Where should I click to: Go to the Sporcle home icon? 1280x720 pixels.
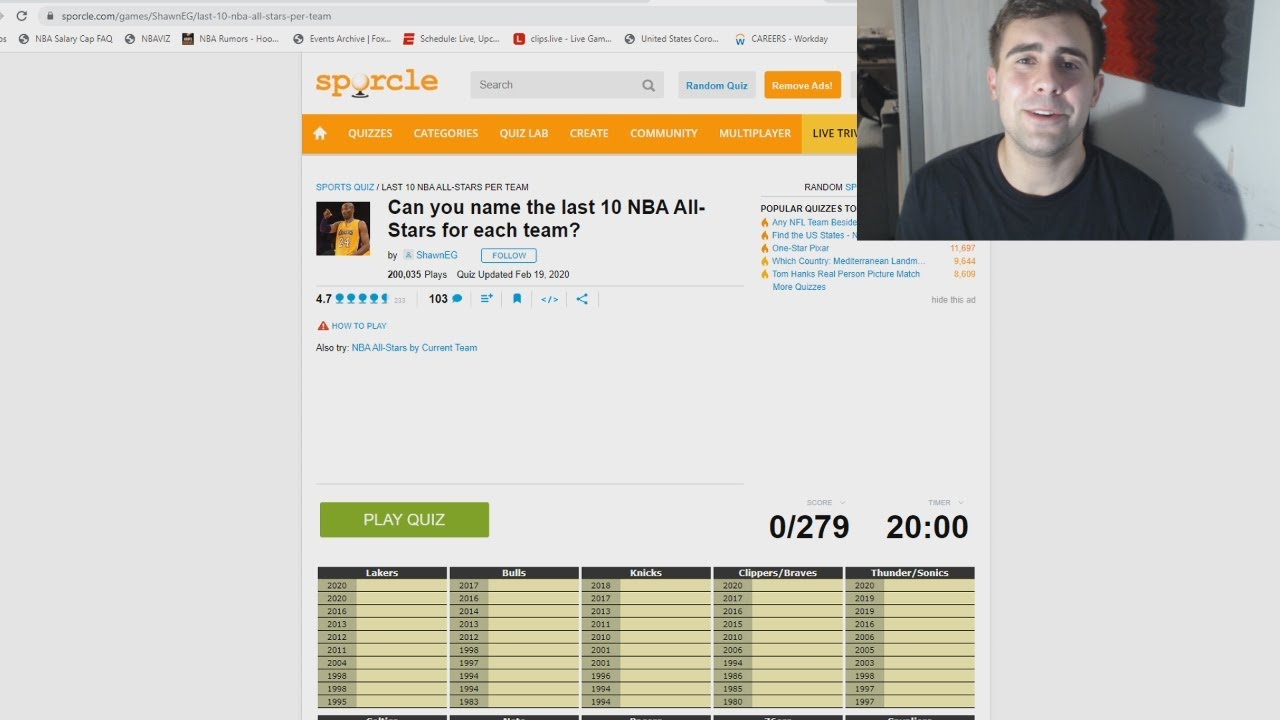click(320, 133)
